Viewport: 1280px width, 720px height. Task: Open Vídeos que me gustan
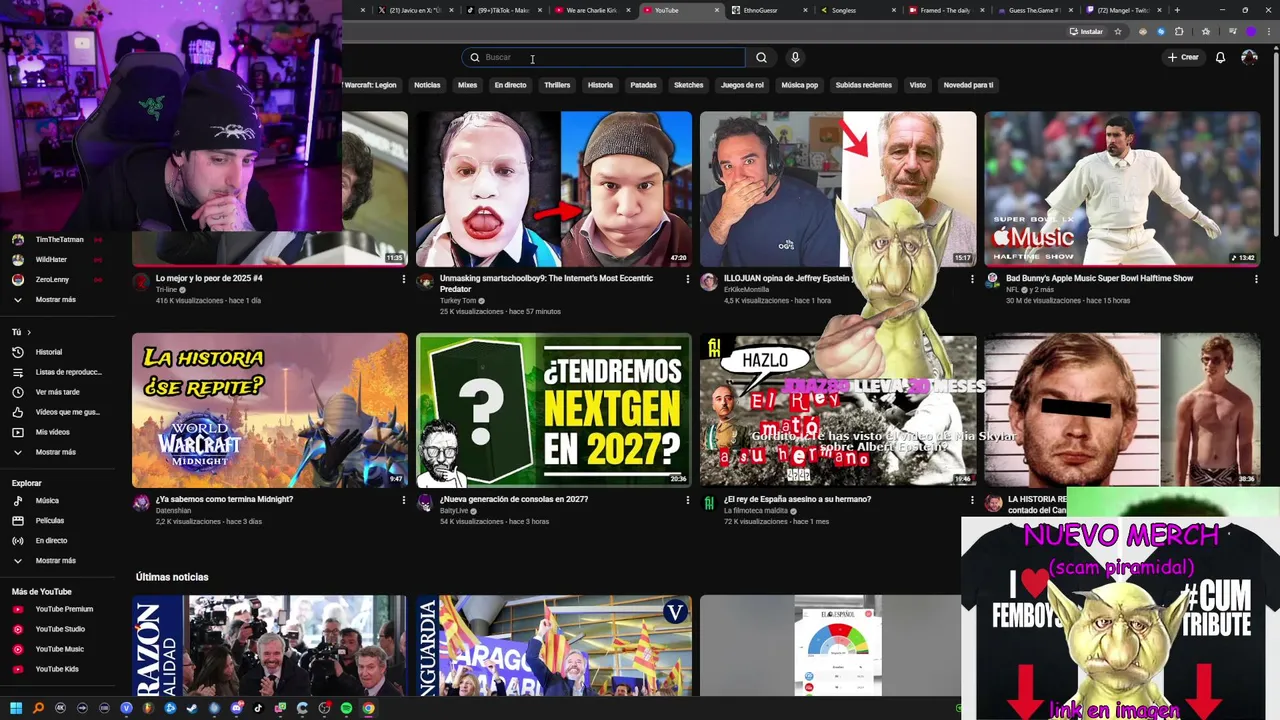pos(56,412)
